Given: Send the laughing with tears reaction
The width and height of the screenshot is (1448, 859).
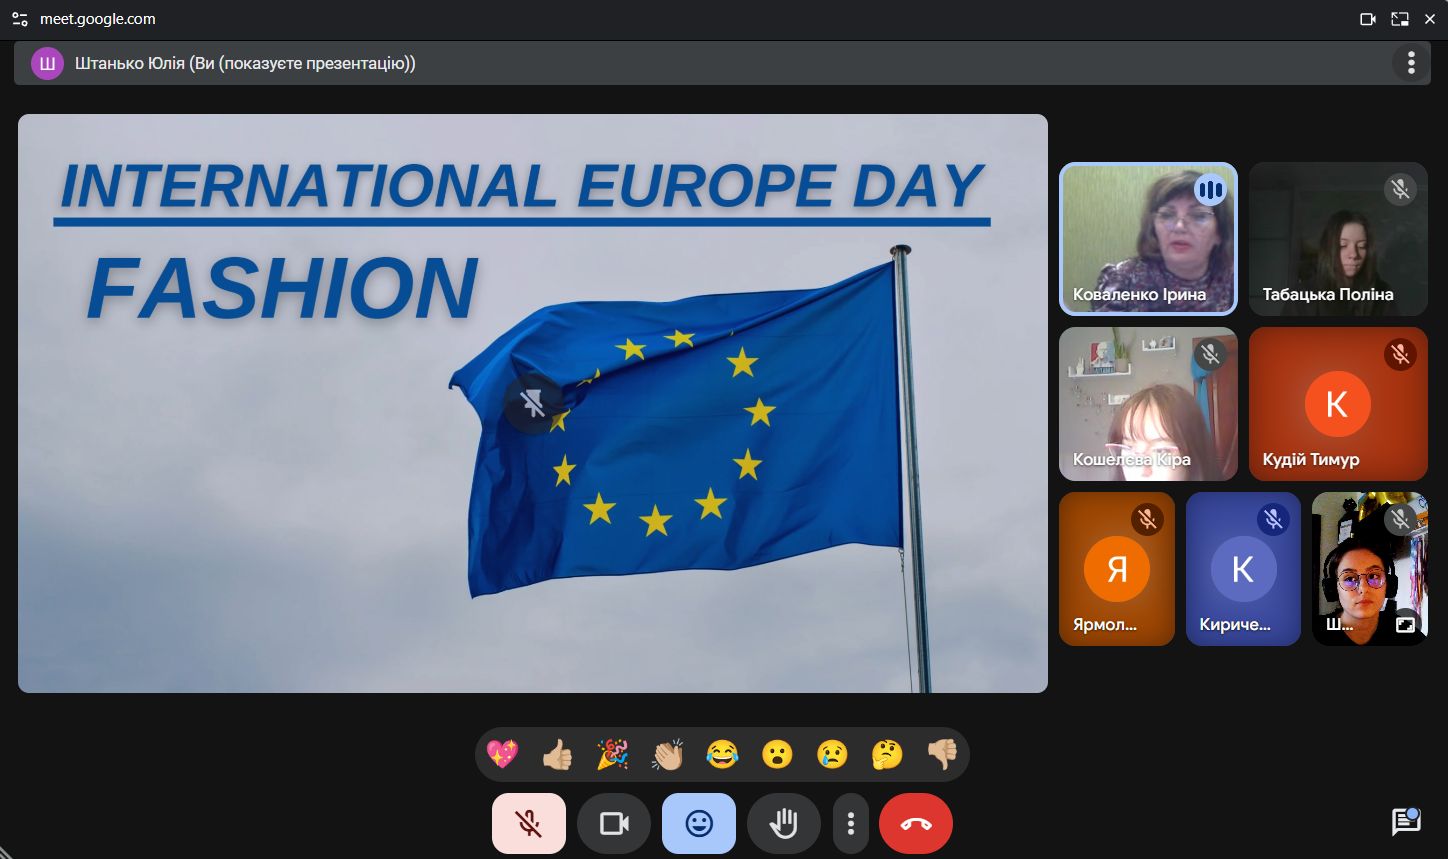Looking at the screenshot, I should (722, 754).
